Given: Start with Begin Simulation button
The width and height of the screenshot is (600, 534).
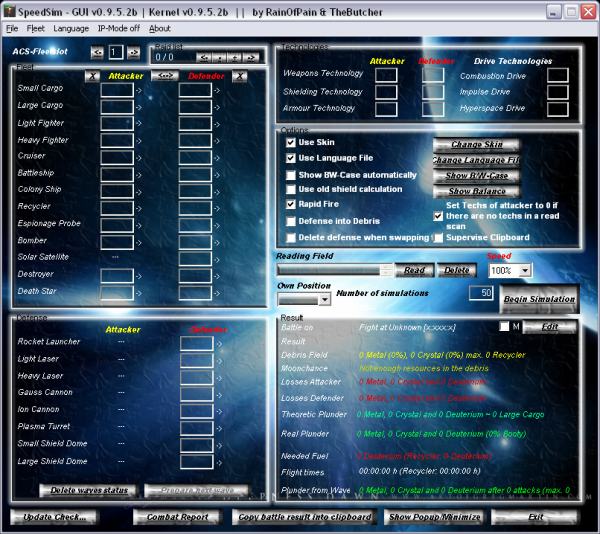Looking at the screenshot, I should click(x=539, y=299).
